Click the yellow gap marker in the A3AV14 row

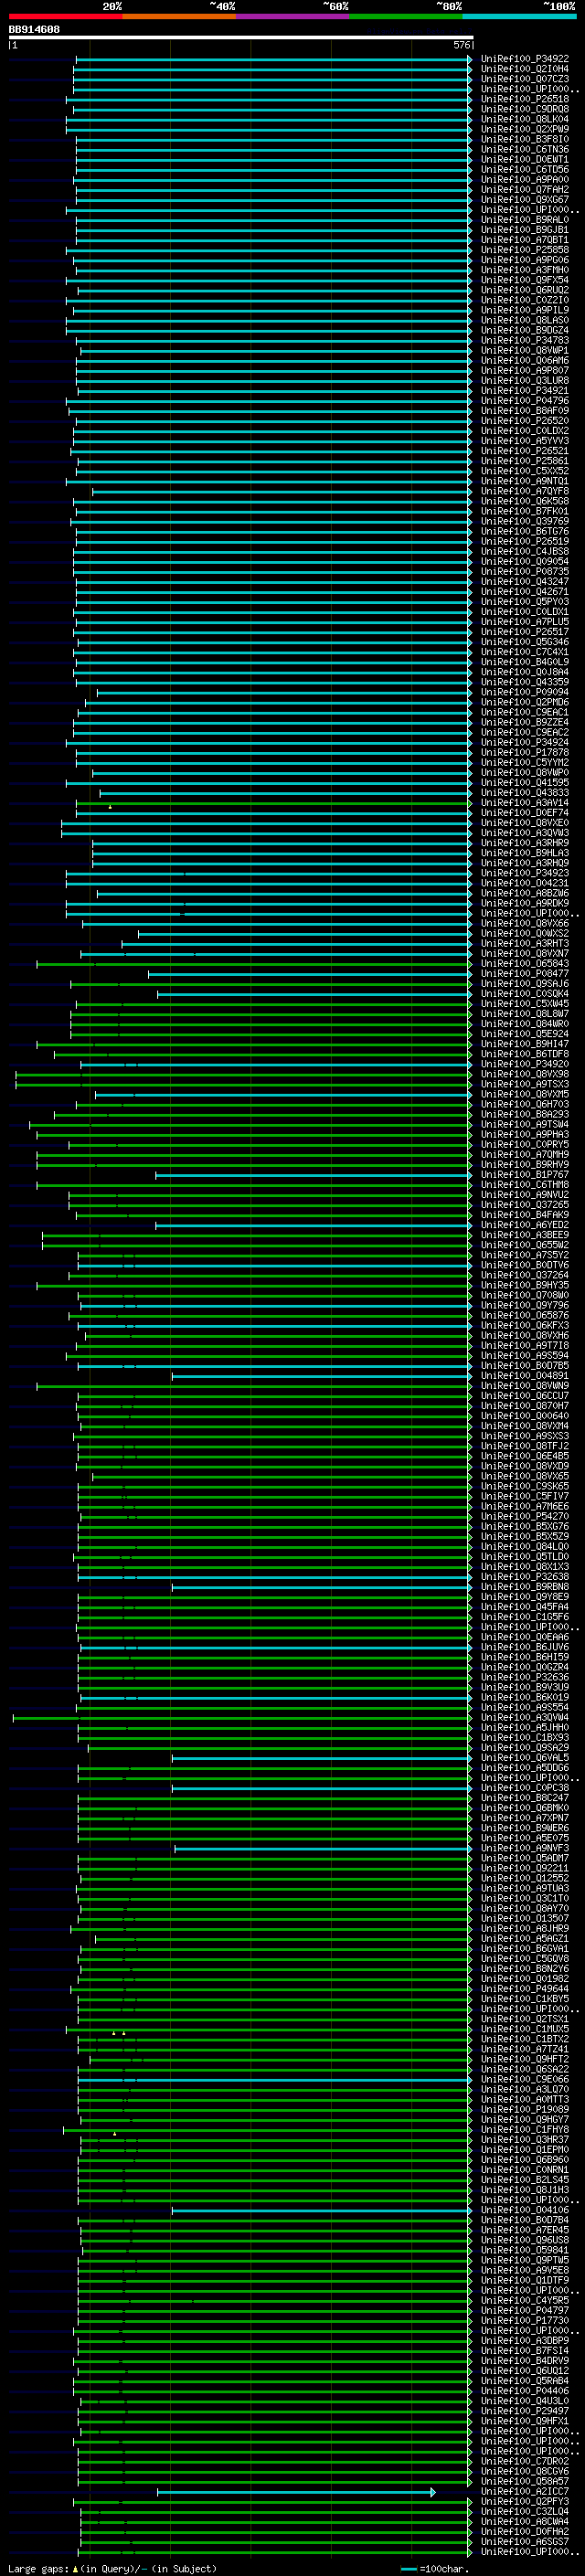[110, 807]
